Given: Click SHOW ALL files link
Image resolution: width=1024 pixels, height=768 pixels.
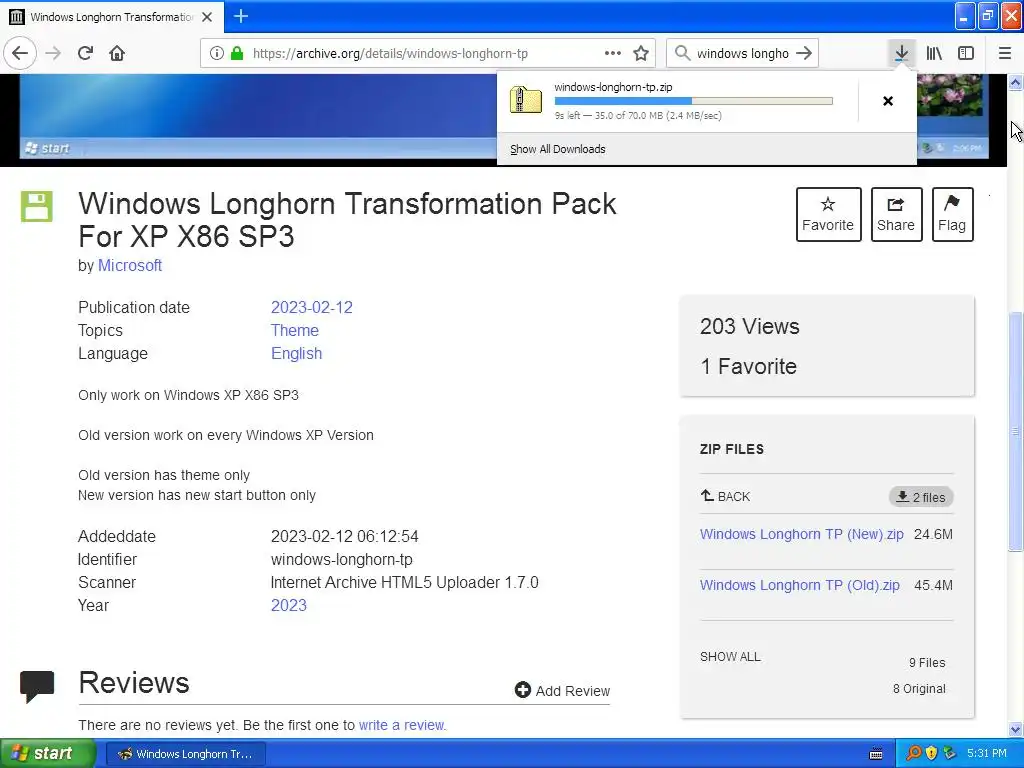Looking at the screenshot, I should 730,656.
